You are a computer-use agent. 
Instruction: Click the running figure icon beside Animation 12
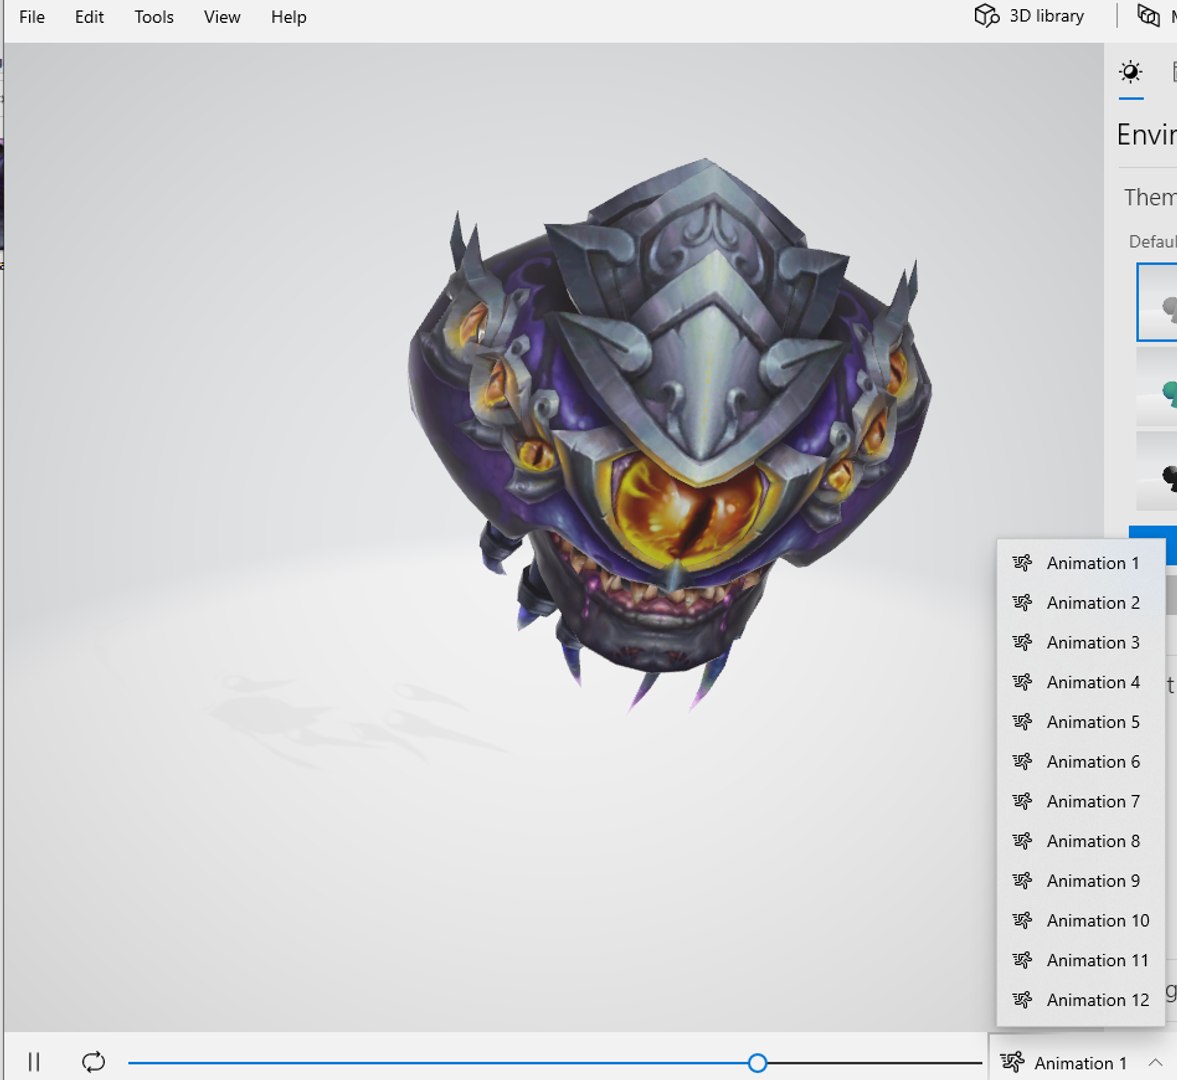coord(1022,1000)
